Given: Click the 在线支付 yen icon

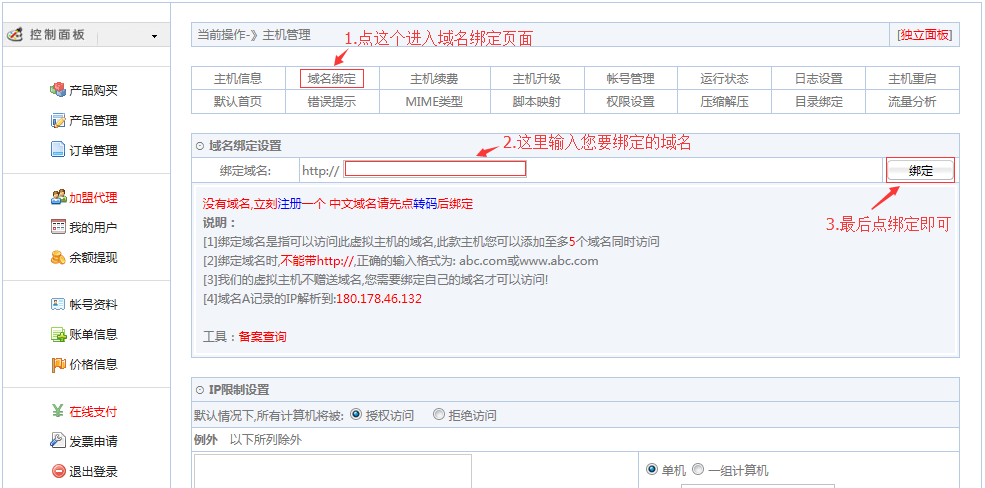Looking at the screenshot, I should point(58,411).
